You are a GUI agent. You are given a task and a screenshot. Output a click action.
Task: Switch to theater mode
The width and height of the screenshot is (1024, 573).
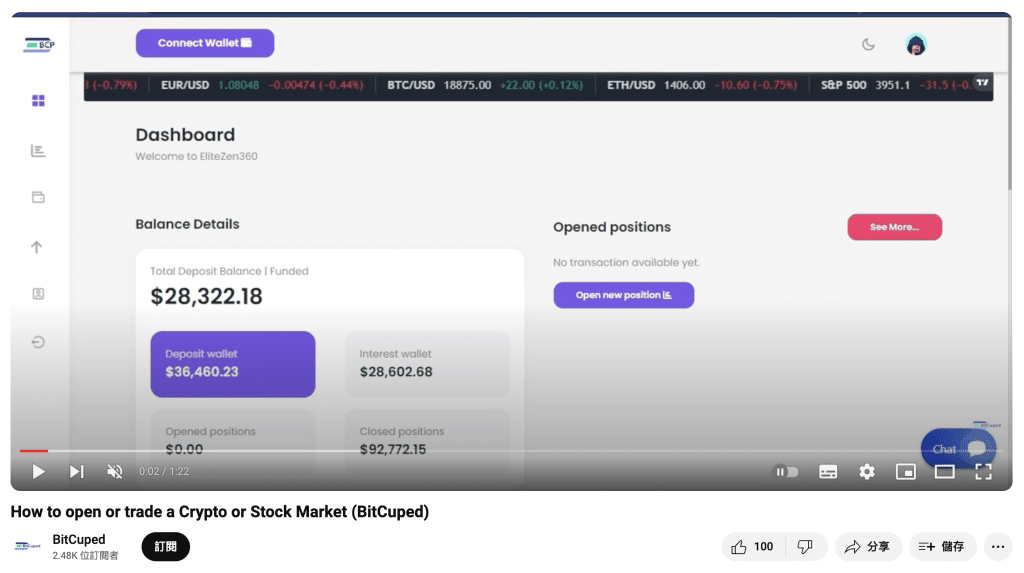[x=944, y=472]
